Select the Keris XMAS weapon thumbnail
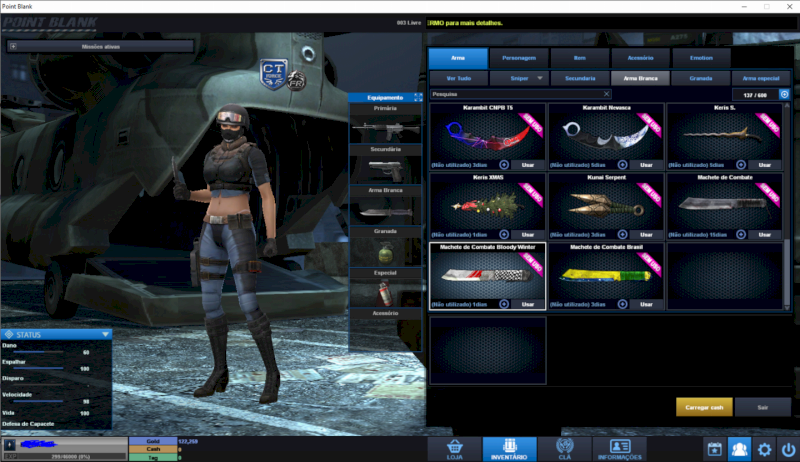The height and width of the screenshot is (462, 800). [488, 205]
